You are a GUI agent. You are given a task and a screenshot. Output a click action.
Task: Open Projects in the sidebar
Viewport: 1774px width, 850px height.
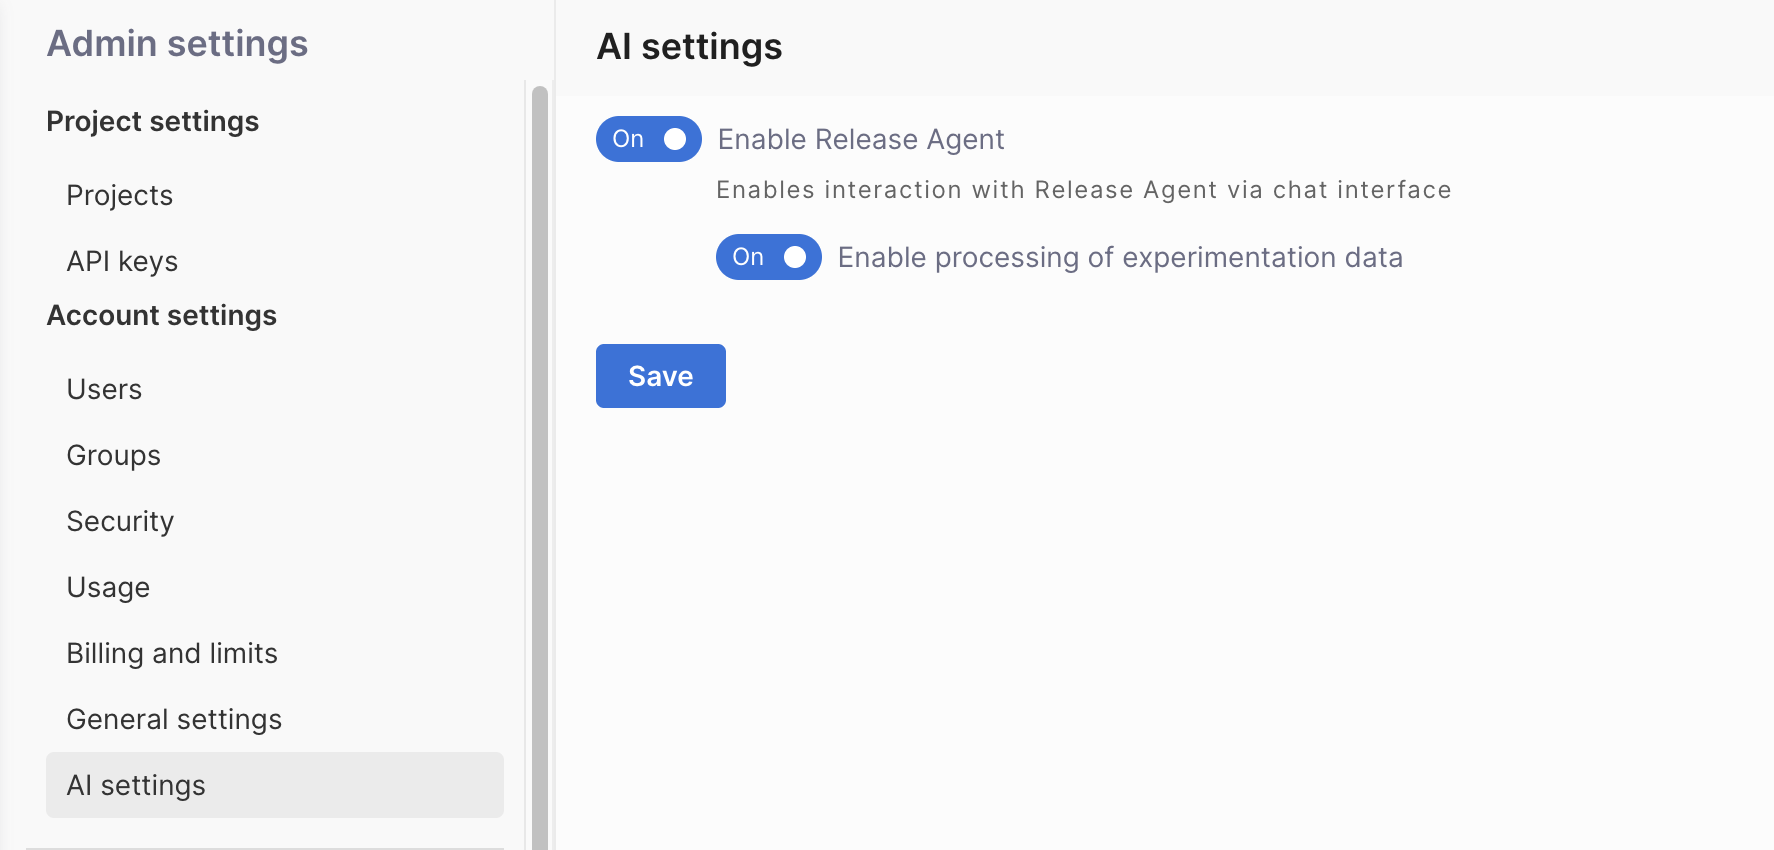click(x=119, y=195)
